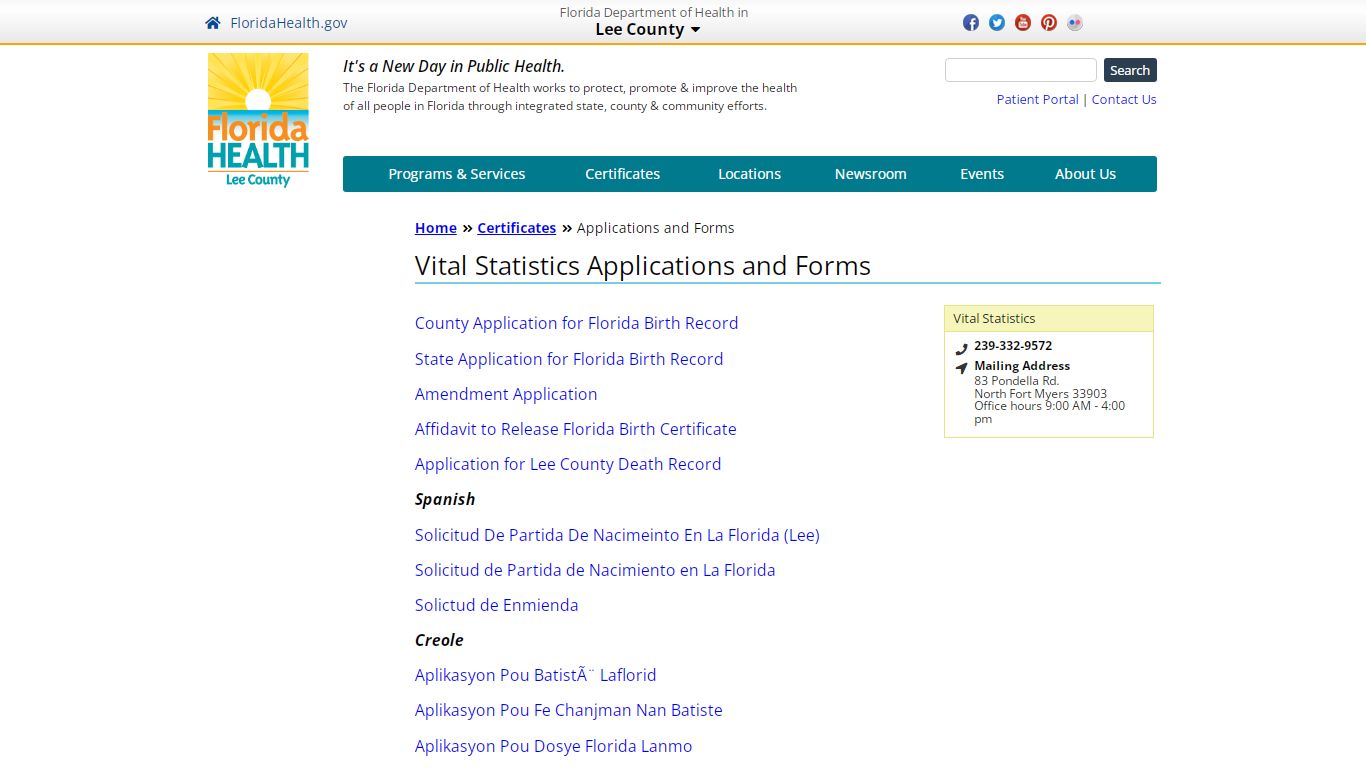This screenshot has width=1366, height=768.
Task: Click the 83 Pondella Rd. address text
Action: tap(1016, 381)
